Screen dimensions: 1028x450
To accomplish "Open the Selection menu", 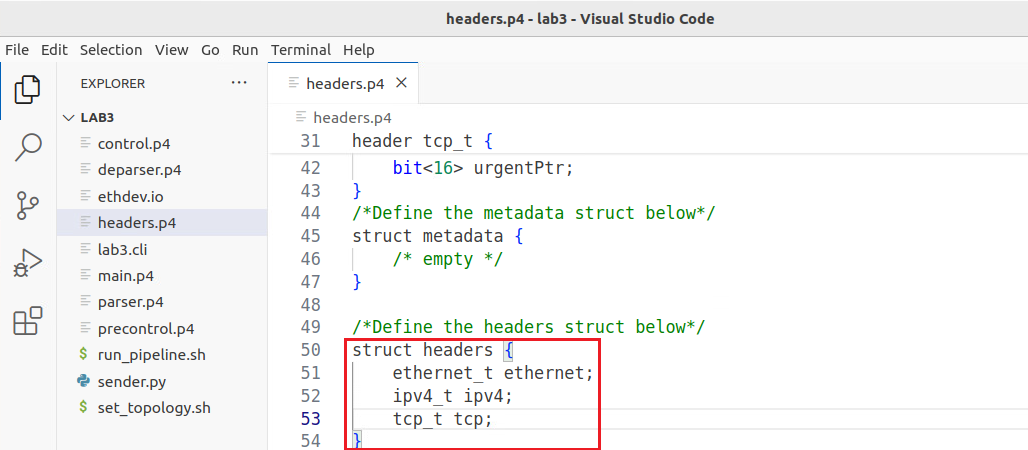I will 111,50.
